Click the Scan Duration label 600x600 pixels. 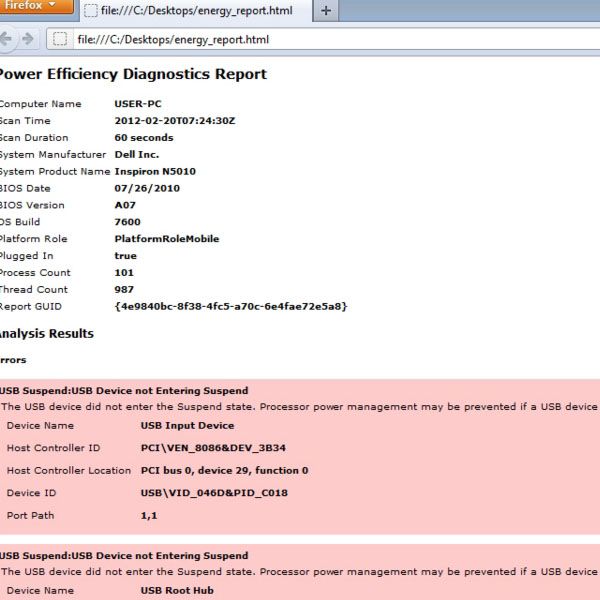click(34, 137)
